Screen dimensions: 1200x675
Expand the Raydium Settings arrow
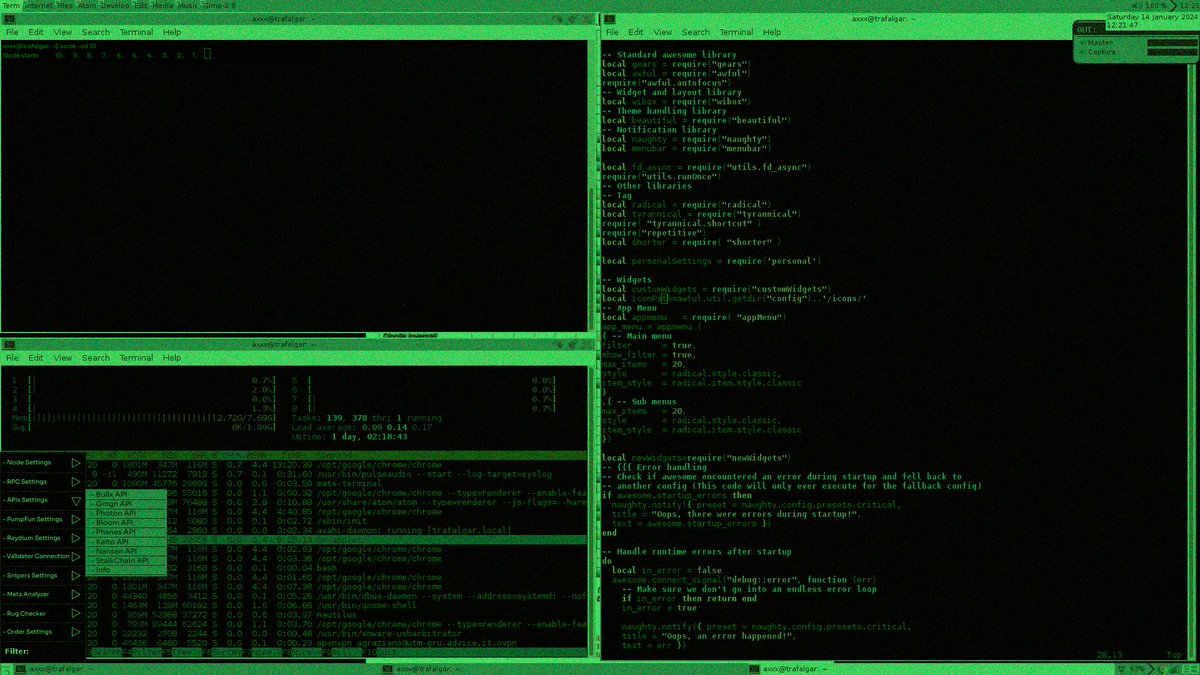76,538
